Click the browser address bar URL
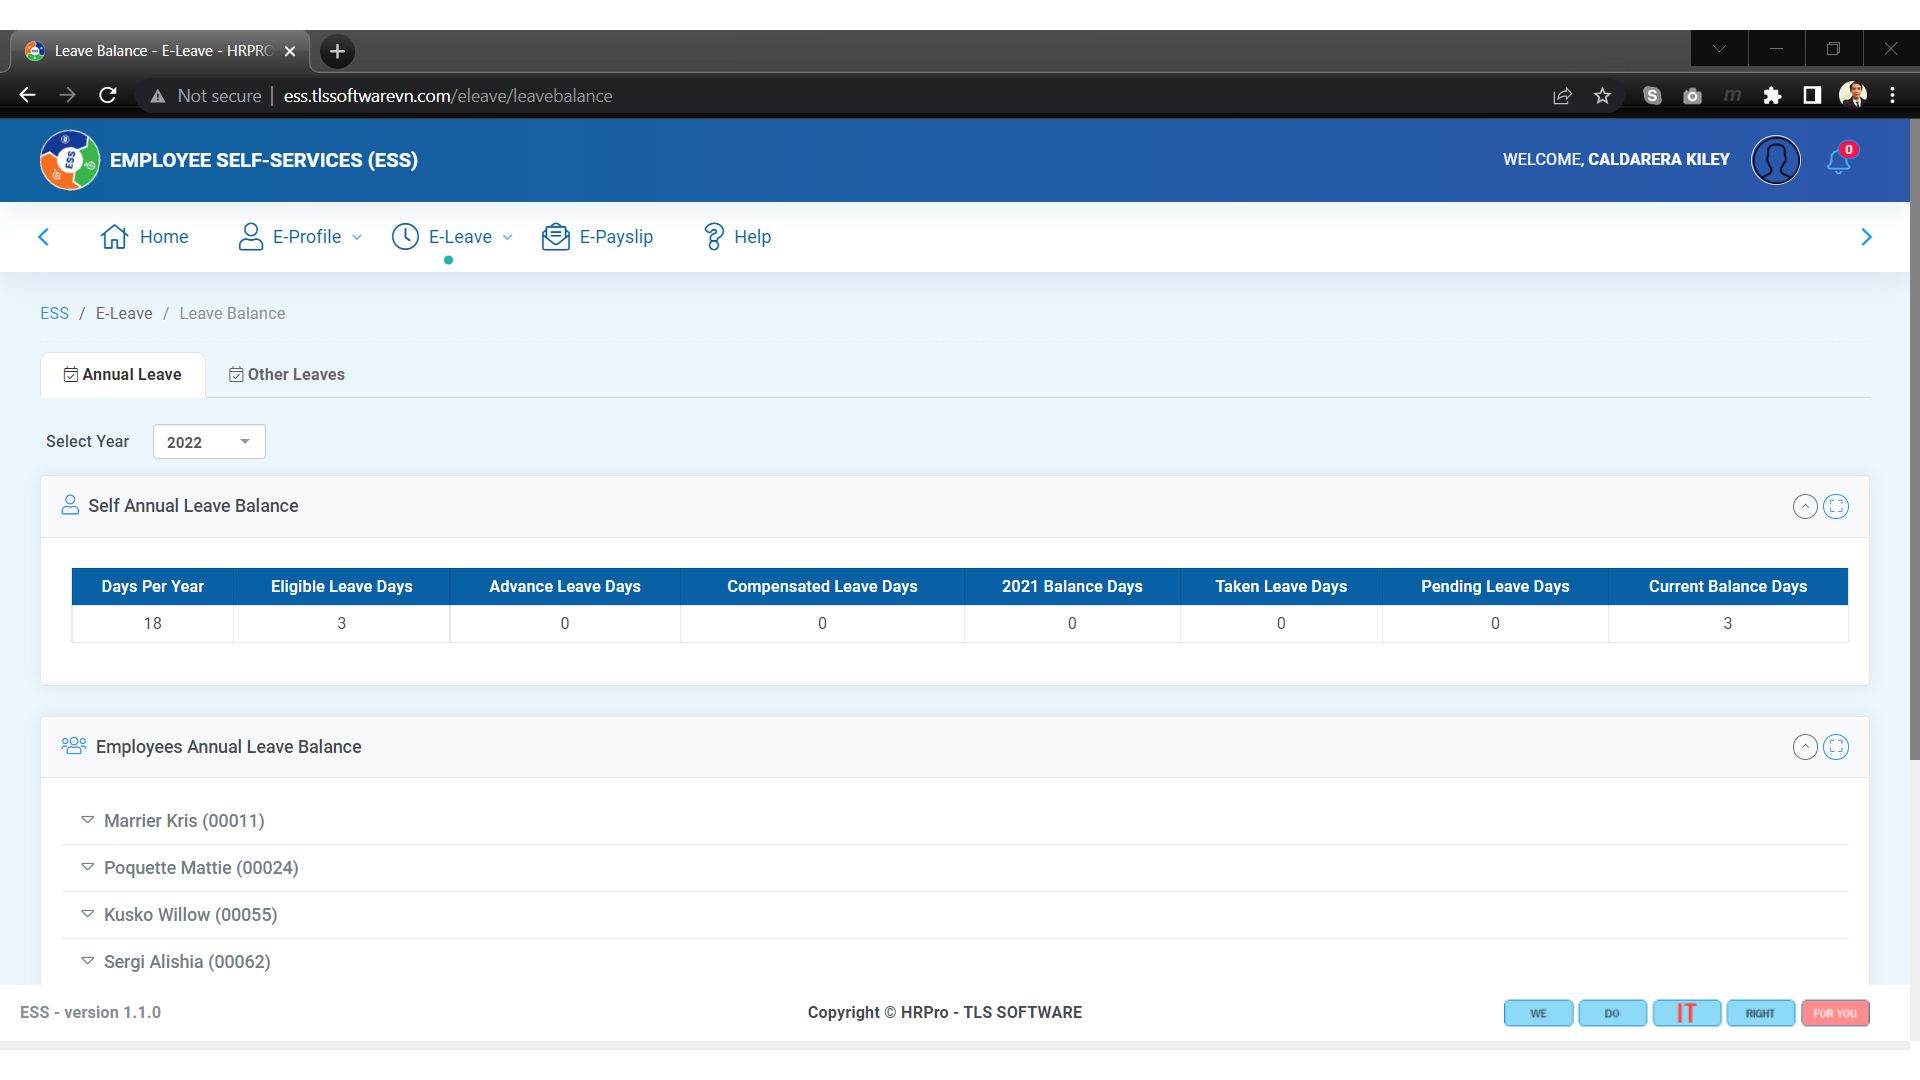The image size is (1920, 1080). [x=447, y=96]
